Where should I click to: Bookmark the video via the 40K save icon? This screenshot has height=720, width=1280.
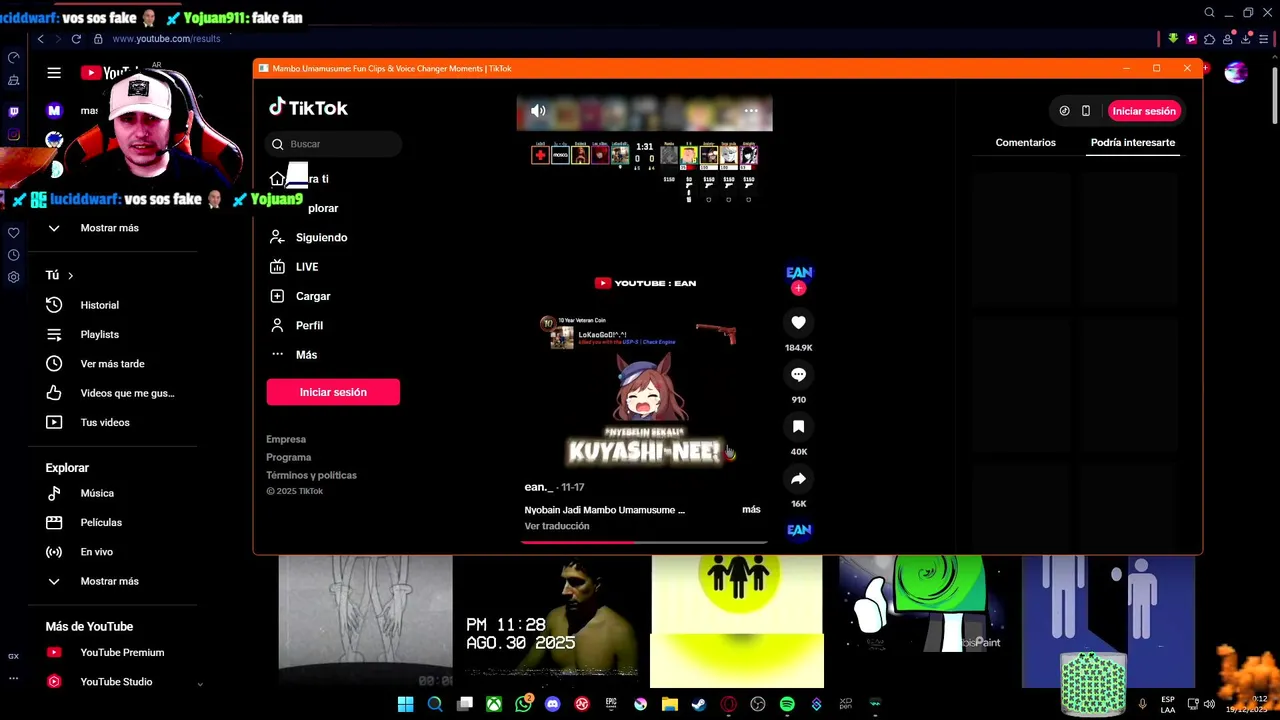pos(798,426)
